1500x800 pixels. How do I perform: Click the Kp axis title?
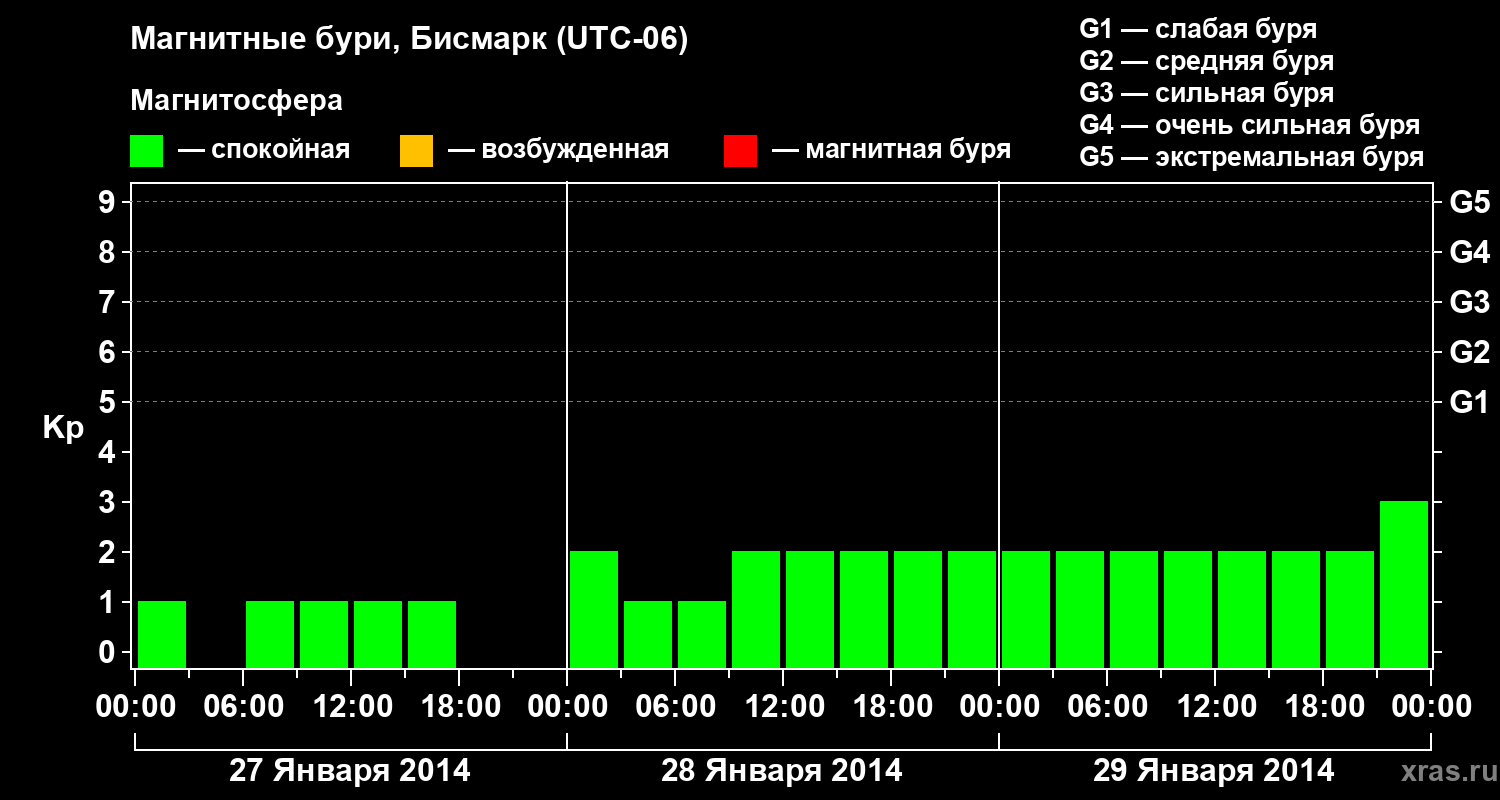coord(63,427)
